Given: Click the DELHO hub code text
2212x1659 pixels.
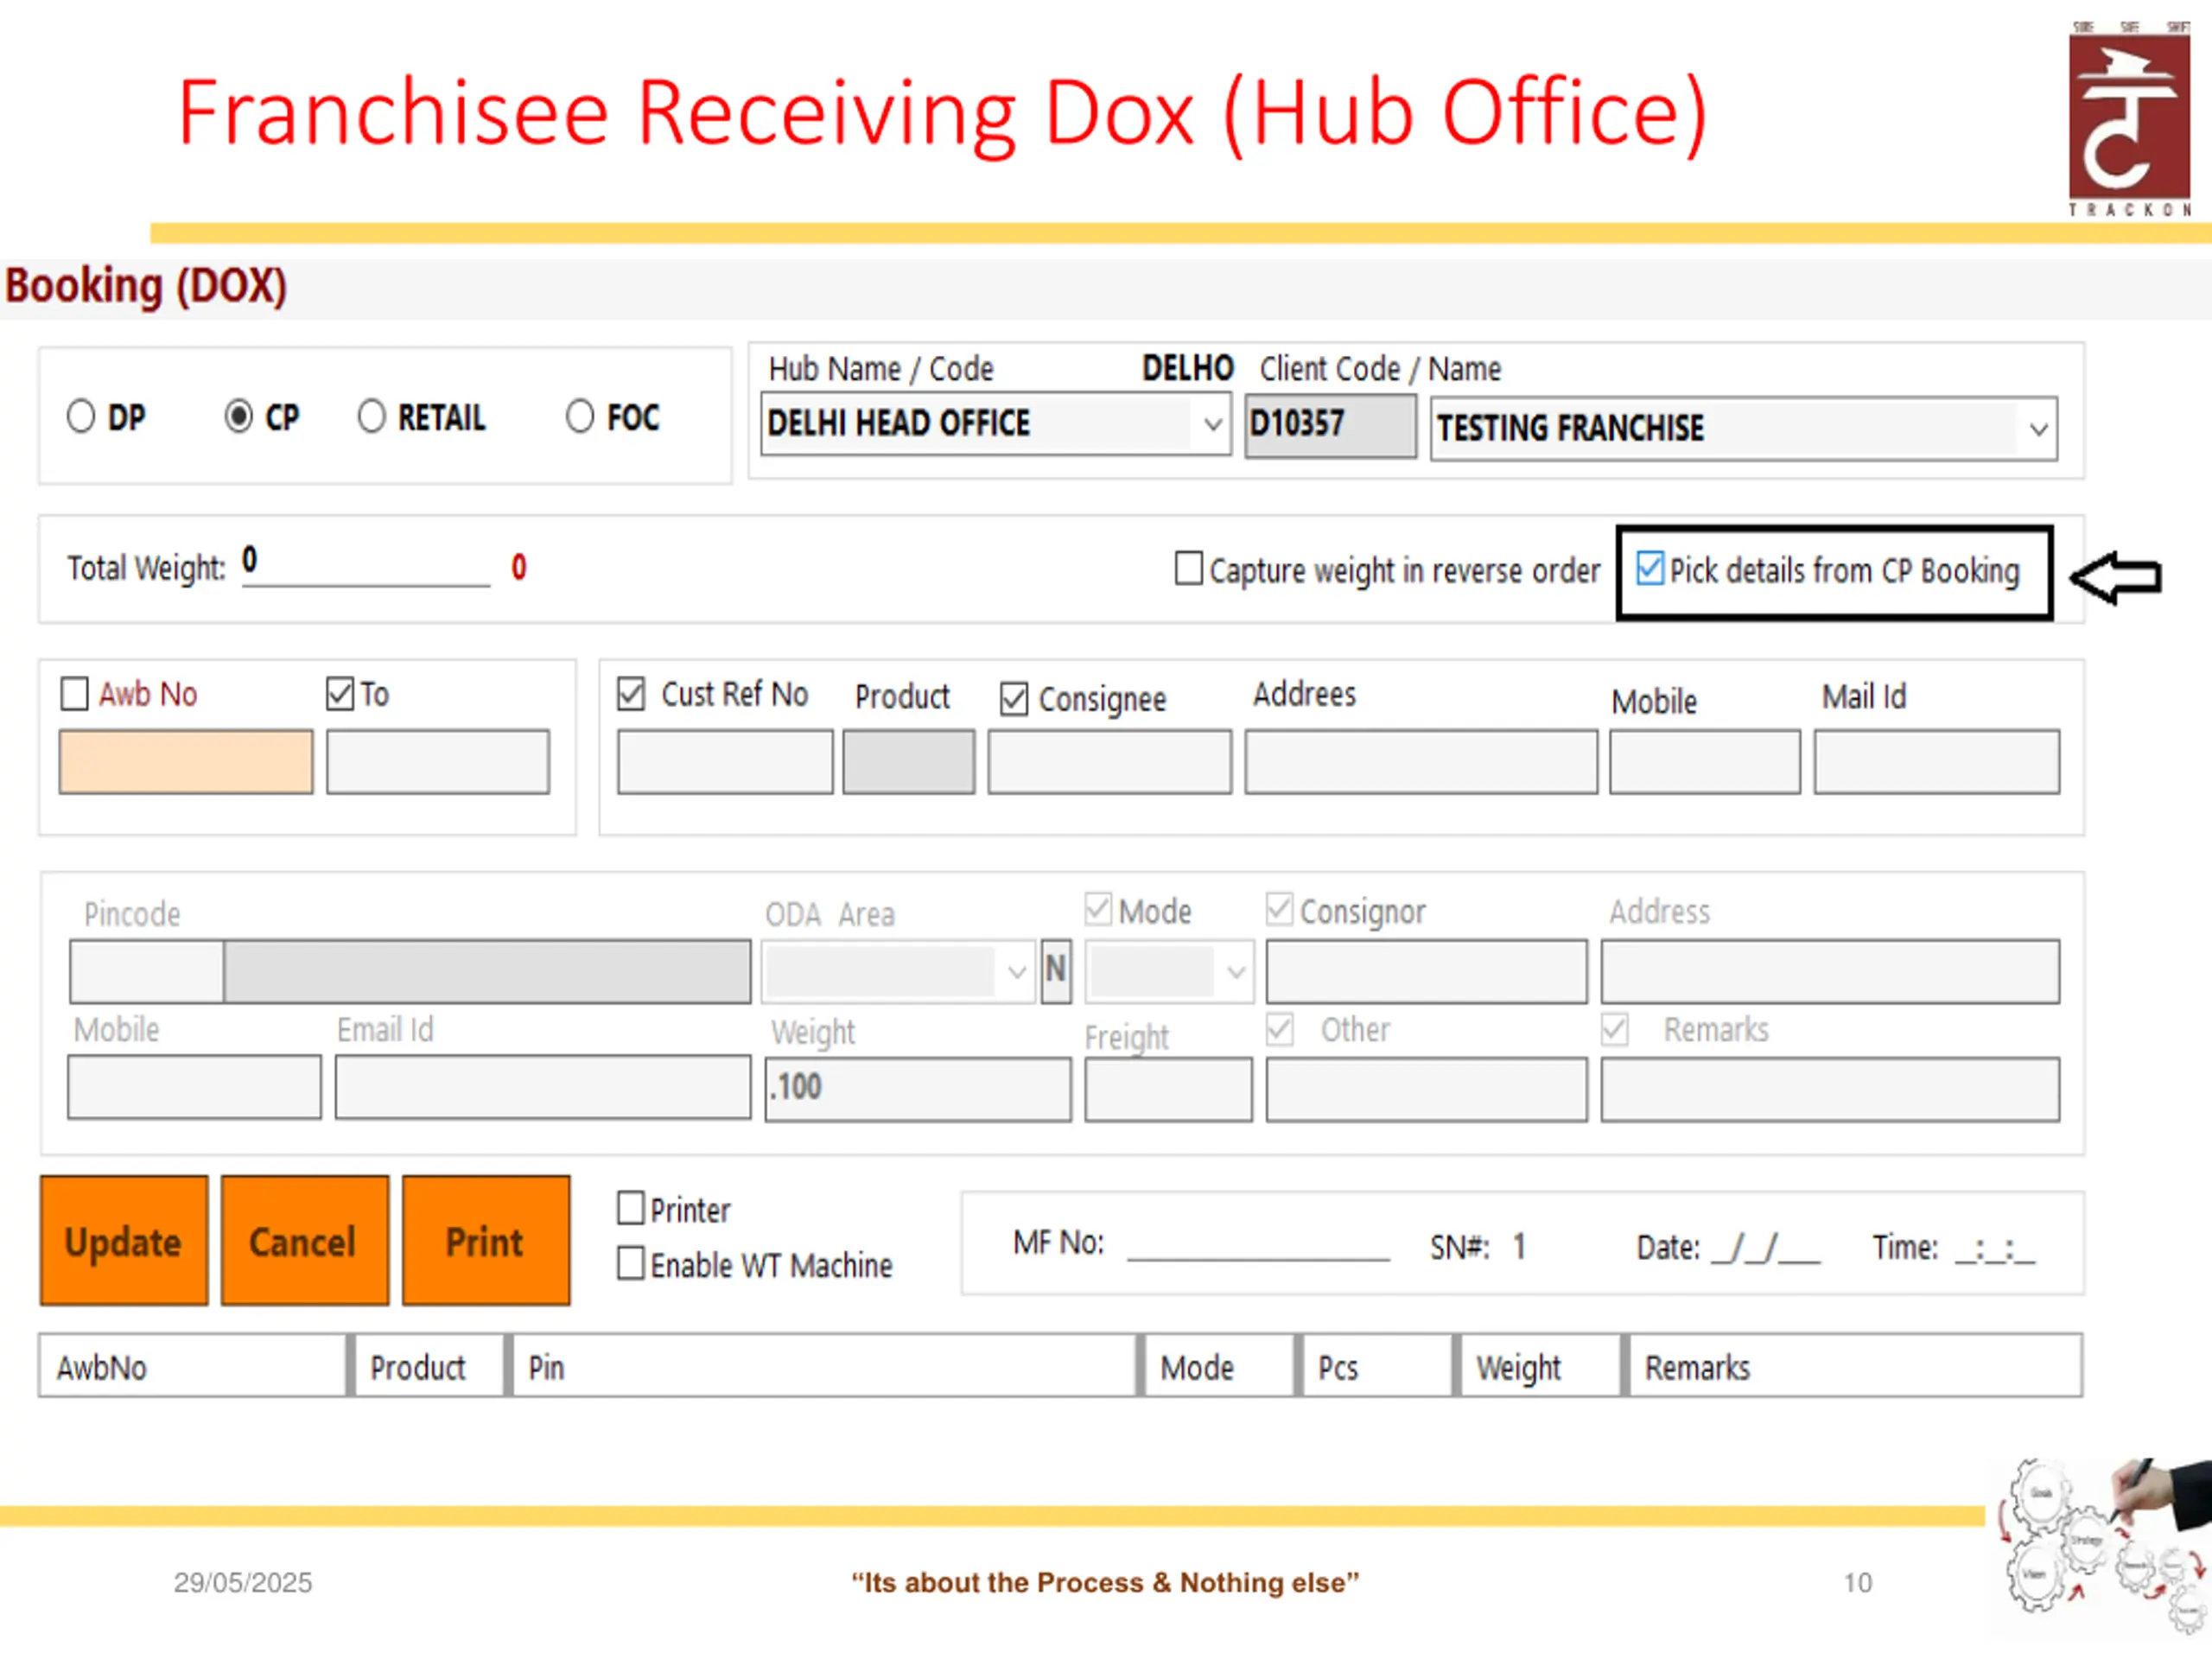Looking at the screenshot, I should (1188, 368).
